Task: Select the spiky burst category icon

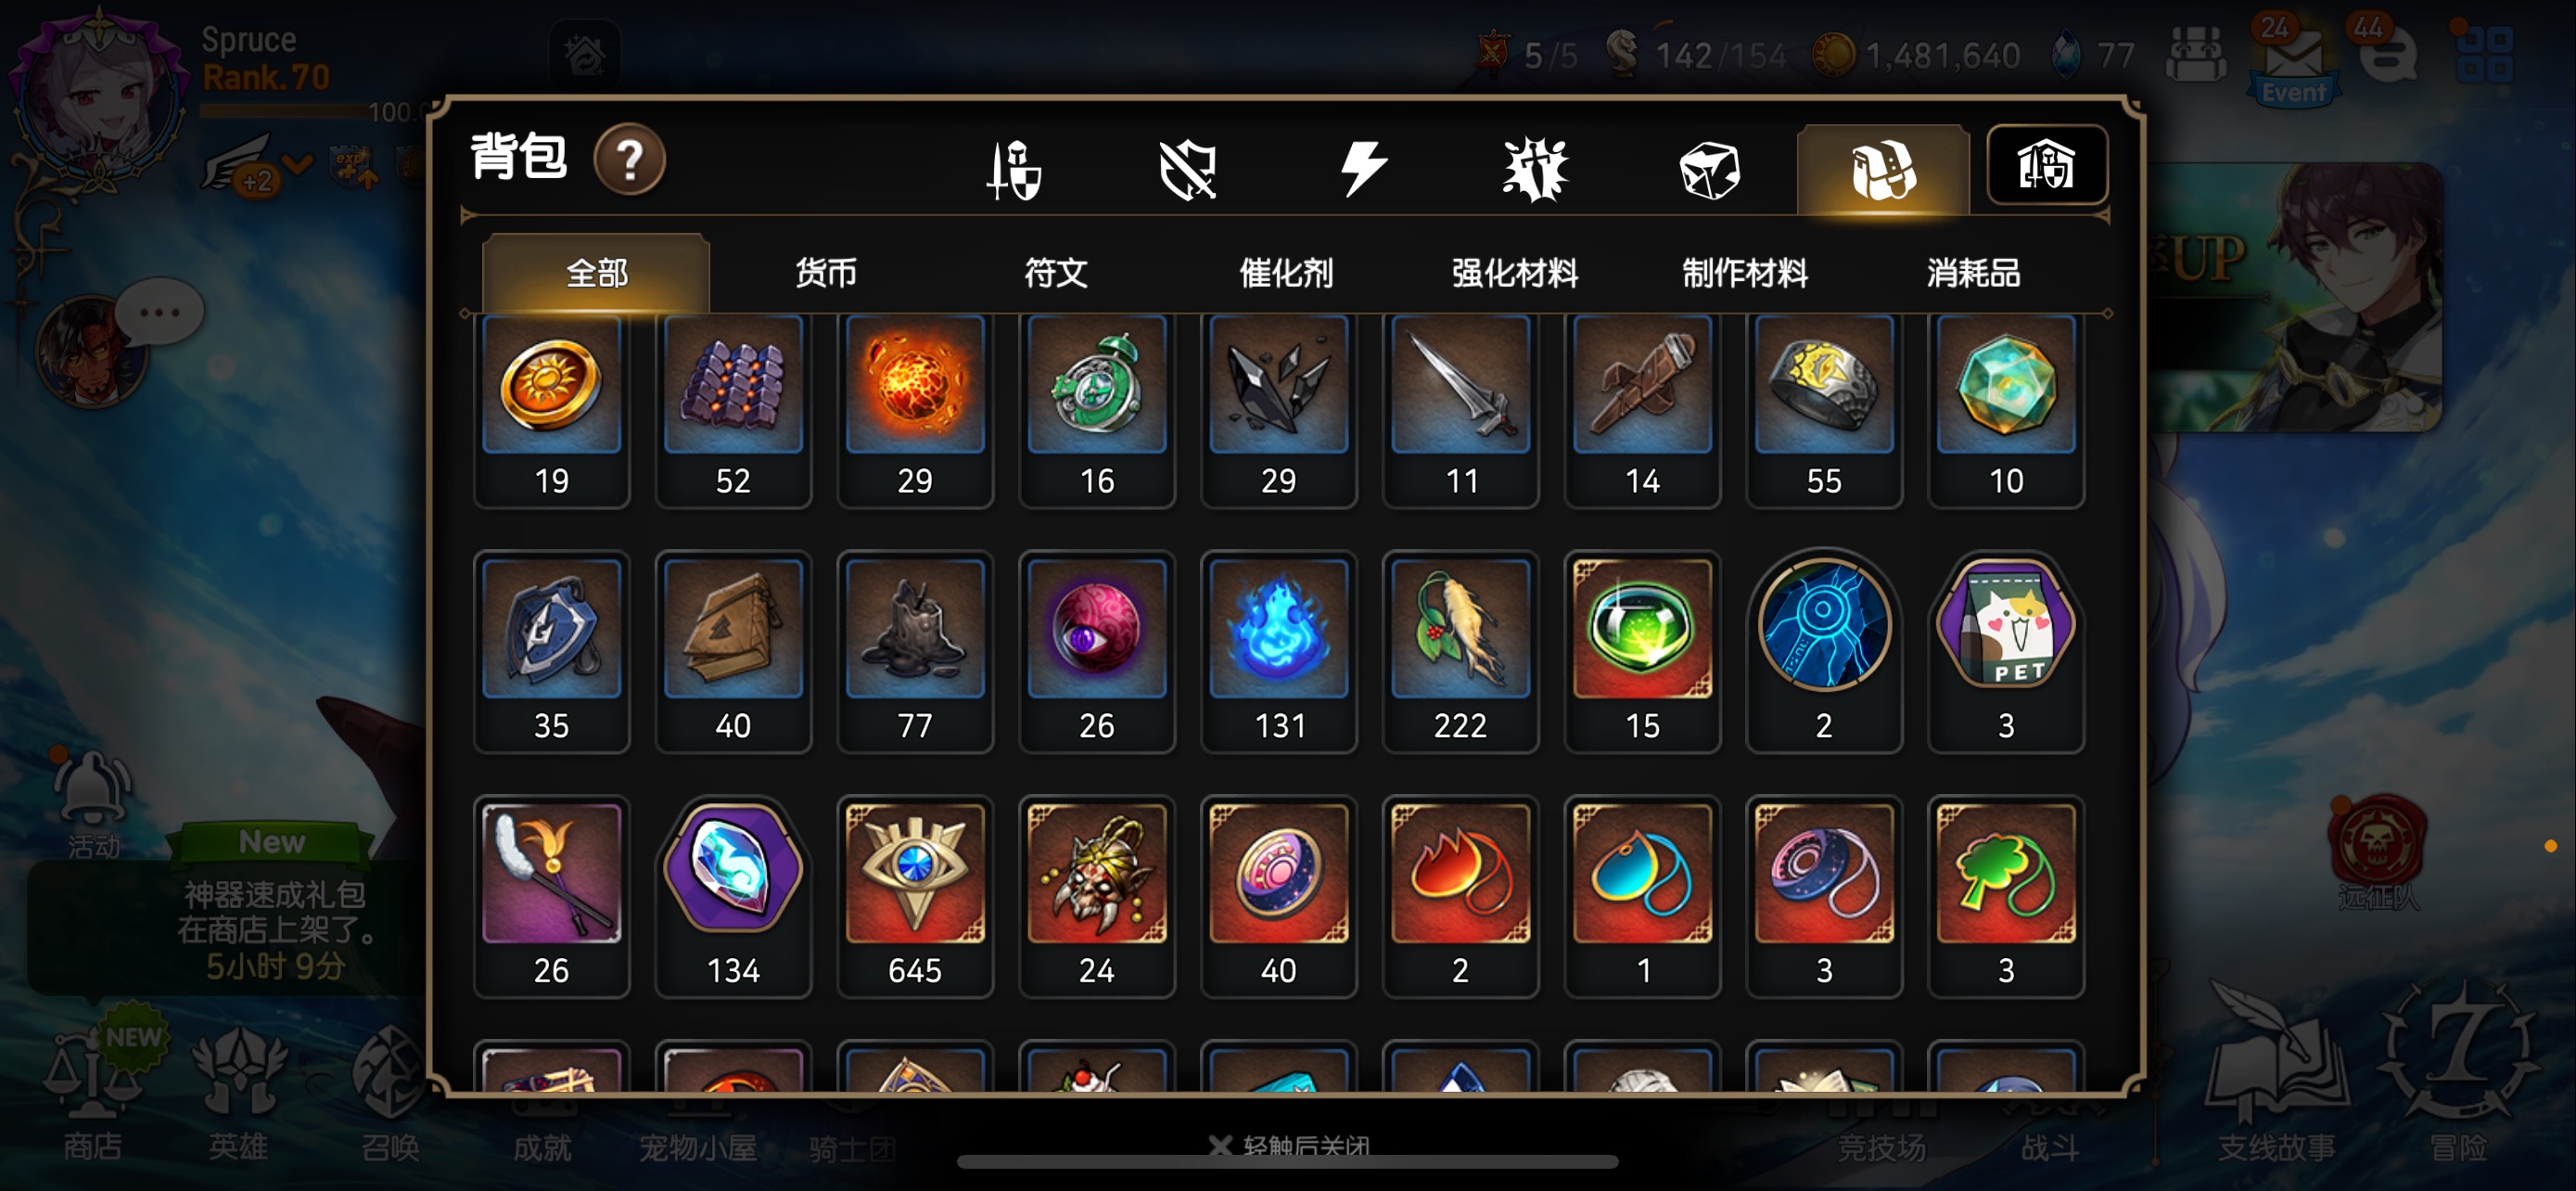Action: click(x=1536, y=169)
